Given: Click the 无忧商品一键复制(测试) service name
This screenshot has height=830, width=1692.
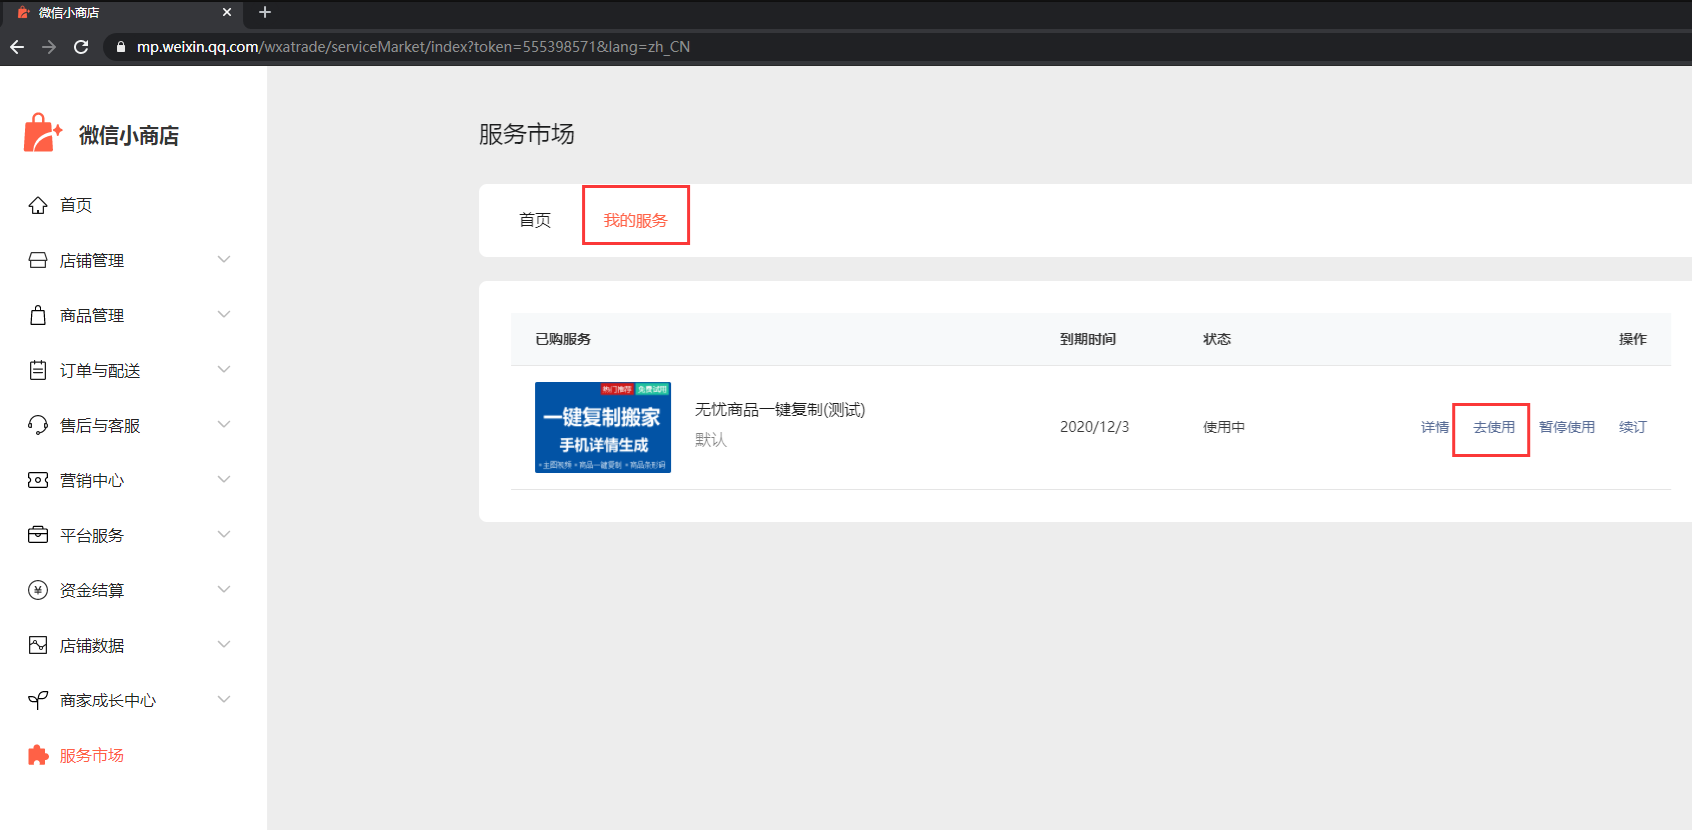Looking at the screenshot, I should (780, 409).
